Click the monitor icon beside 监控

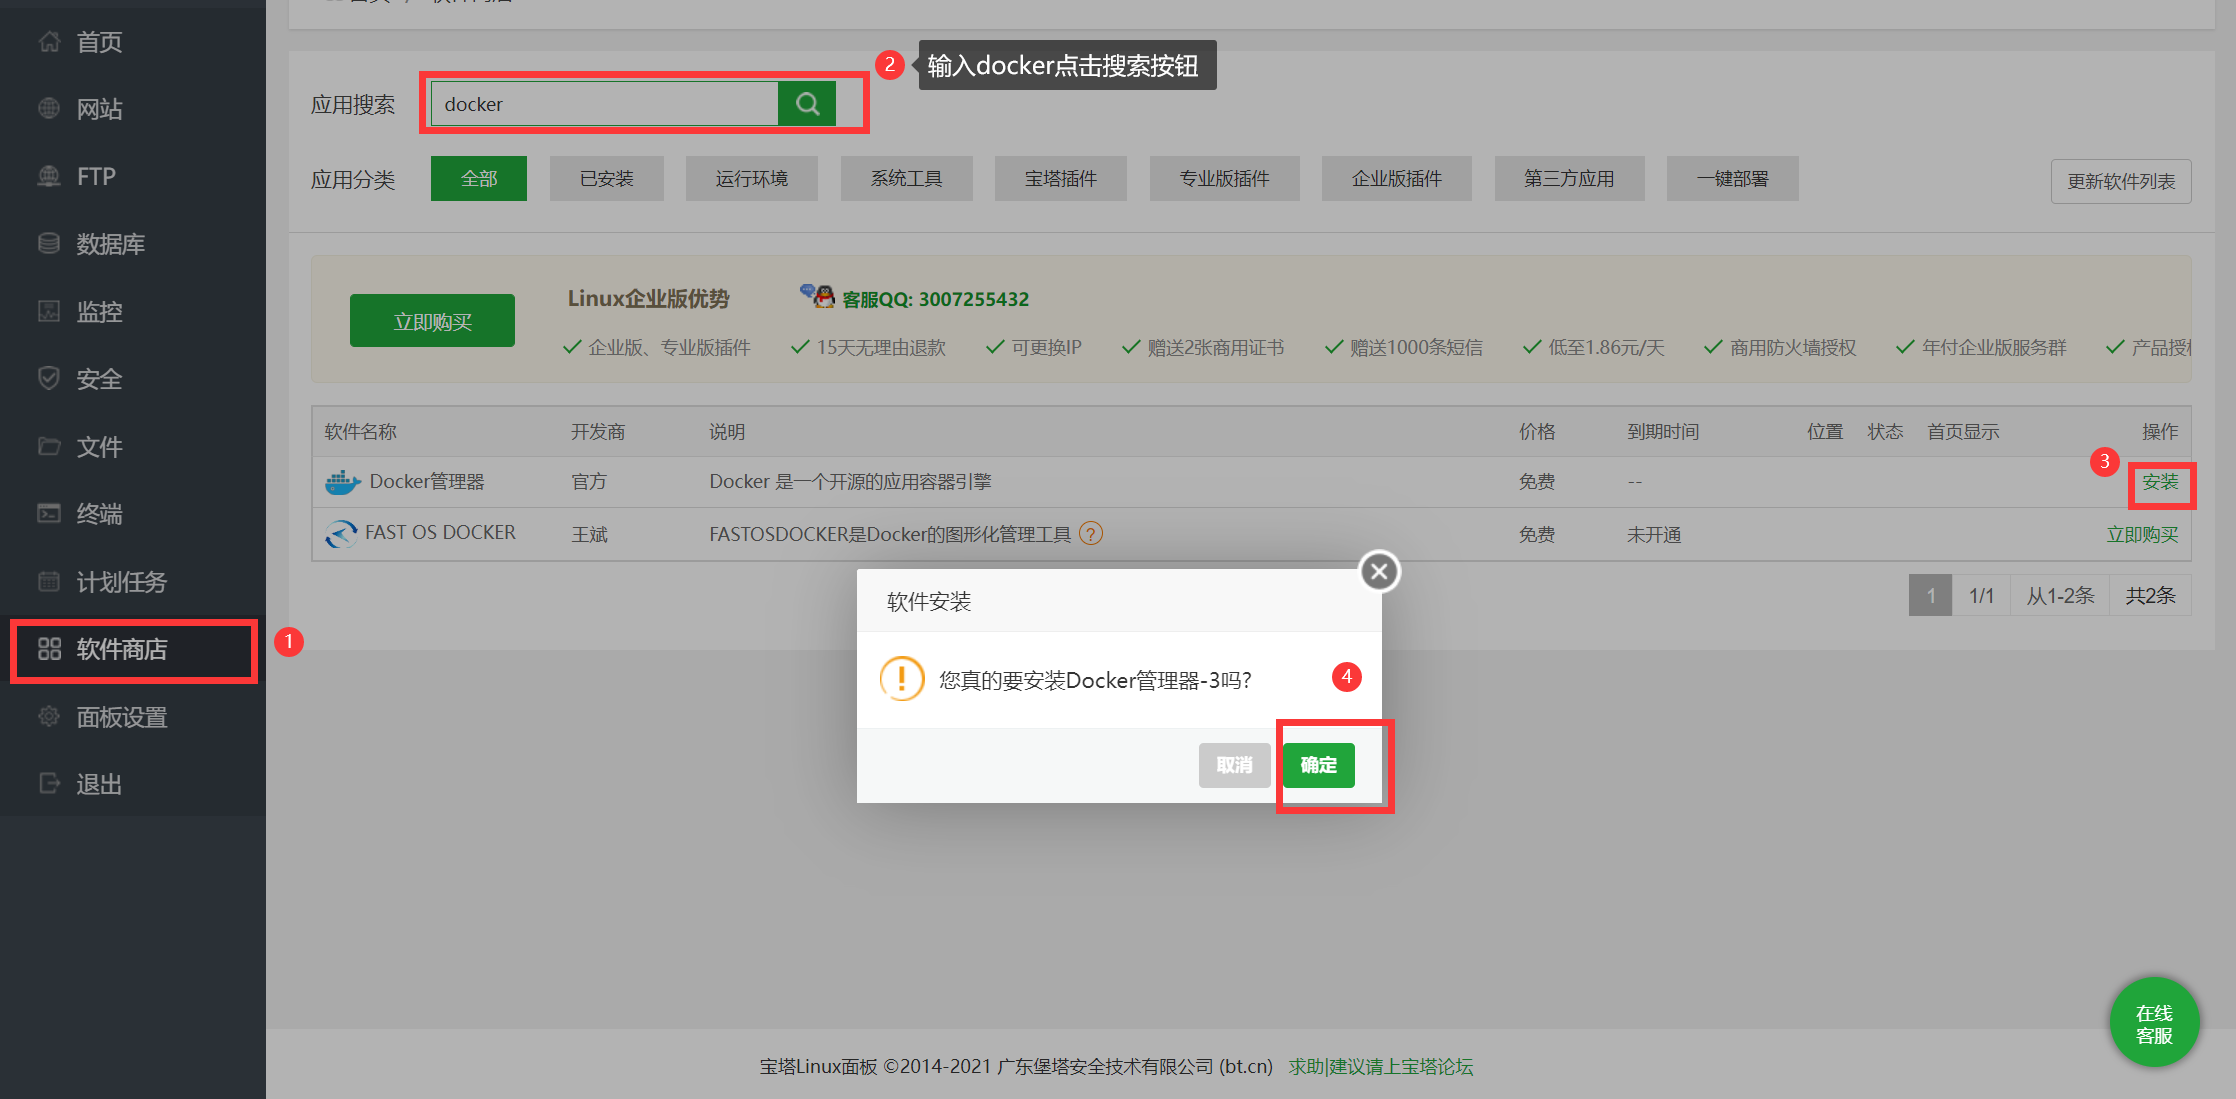click(49, 311)
